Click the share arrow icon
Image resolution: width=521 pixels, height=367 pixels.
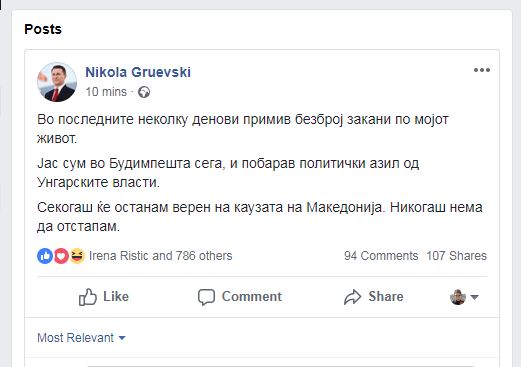tap(352, 297)
